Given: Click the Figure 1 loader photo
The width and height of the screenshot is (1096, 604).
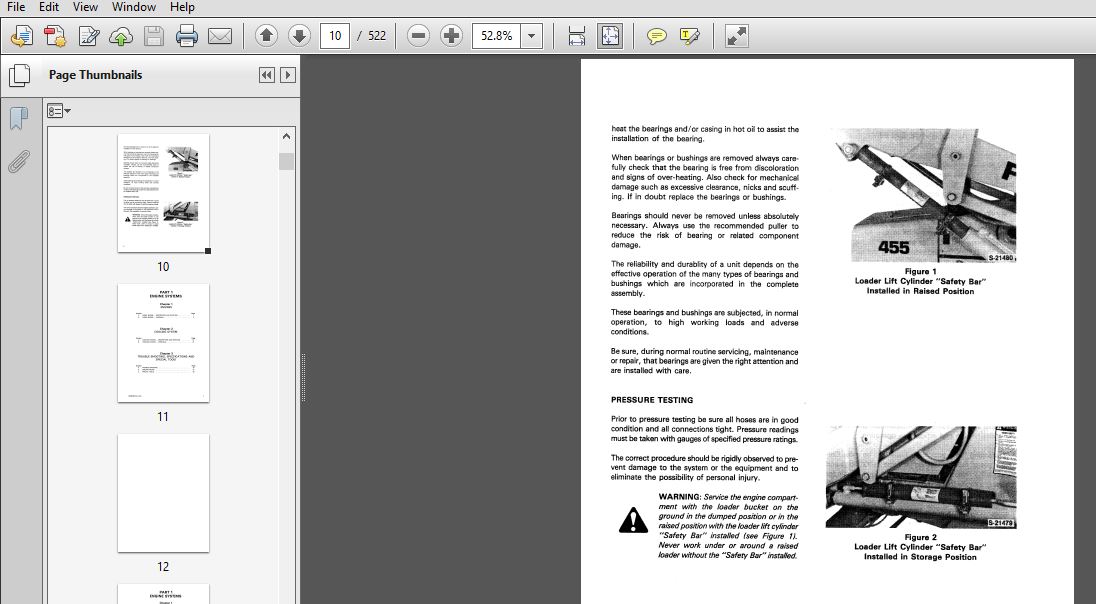Looking at the screenshot, I should pos(921,195).
